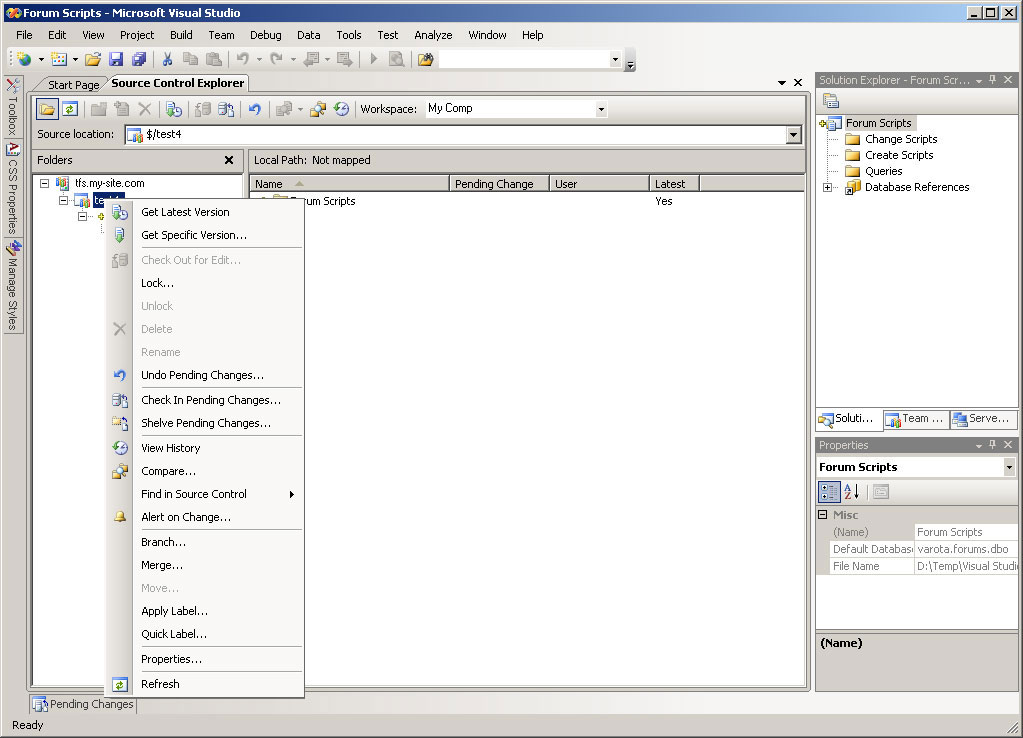Open the Pending Changes bottom tab
Viewport: 1023px width, 738px height.
[x=84, y=704]
